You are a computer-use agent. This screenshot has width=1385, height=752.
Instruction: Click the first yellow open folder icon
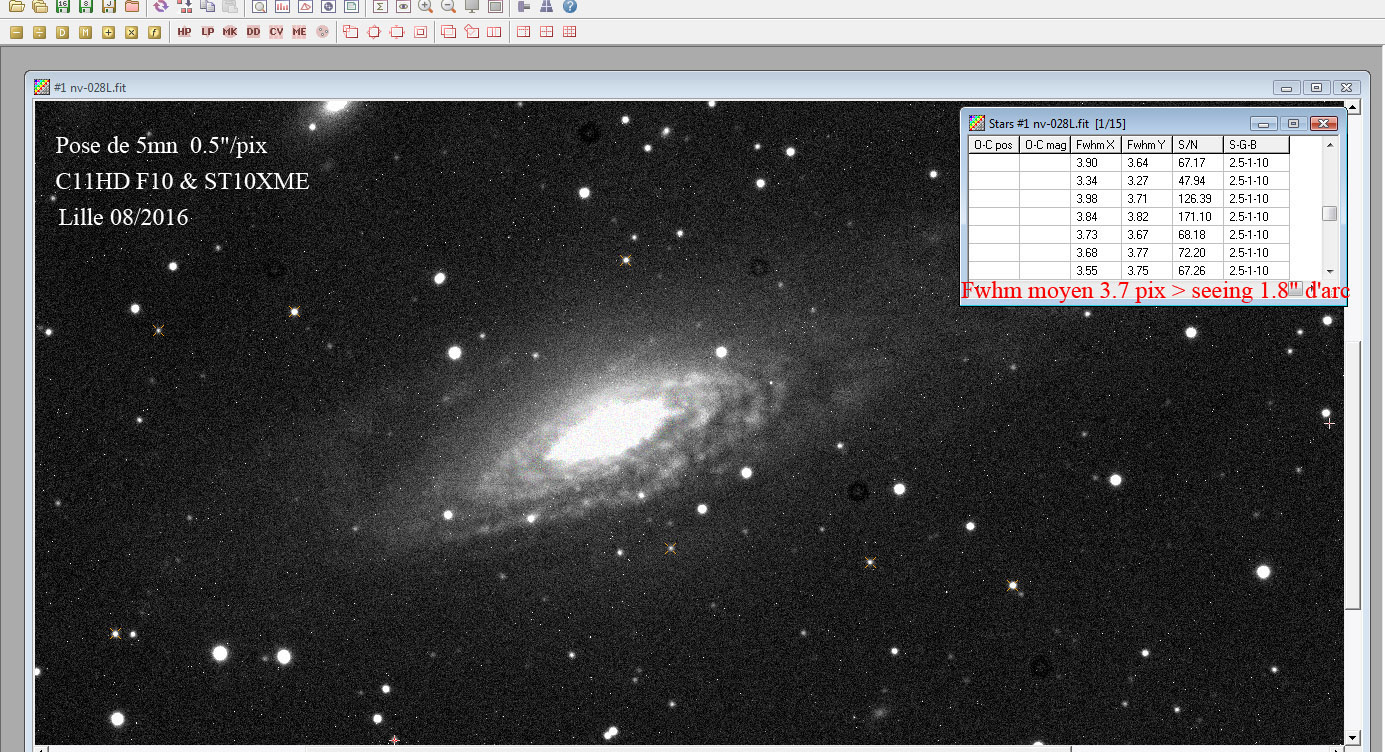pyautogui.click(x=16, y=6)
